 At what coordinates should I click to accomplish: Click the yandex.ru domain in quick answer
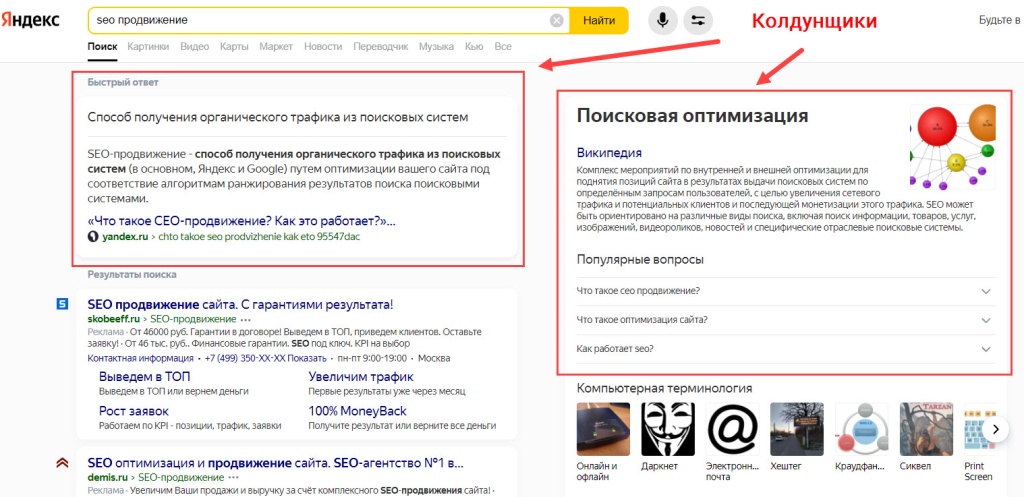pyautogui.click(x=125, y=236)
